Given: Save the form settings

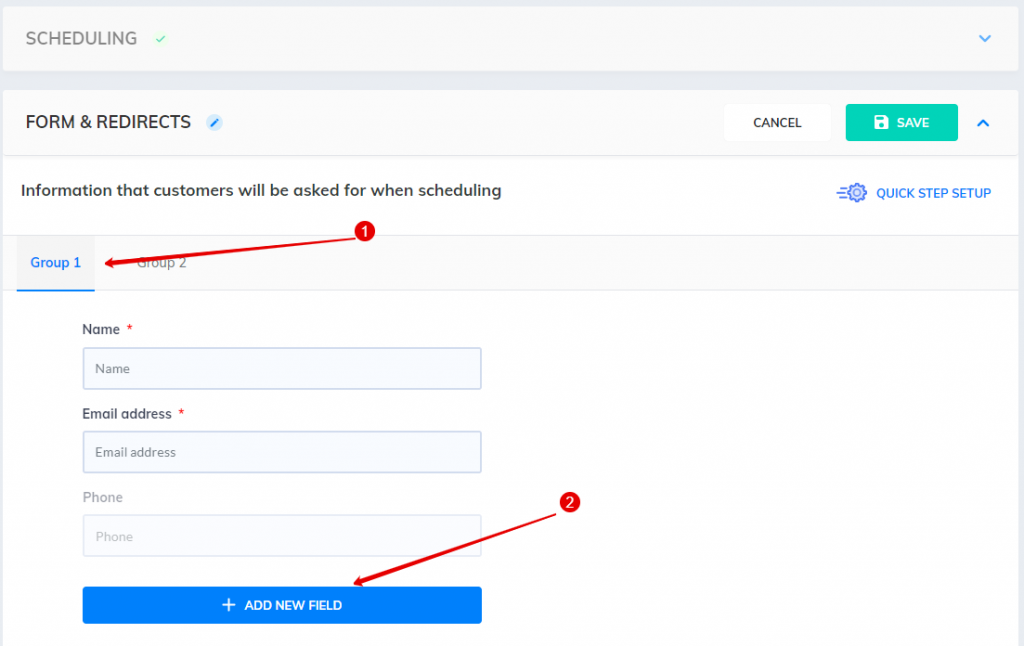Looking at the screenshot, I should (901, 122).
